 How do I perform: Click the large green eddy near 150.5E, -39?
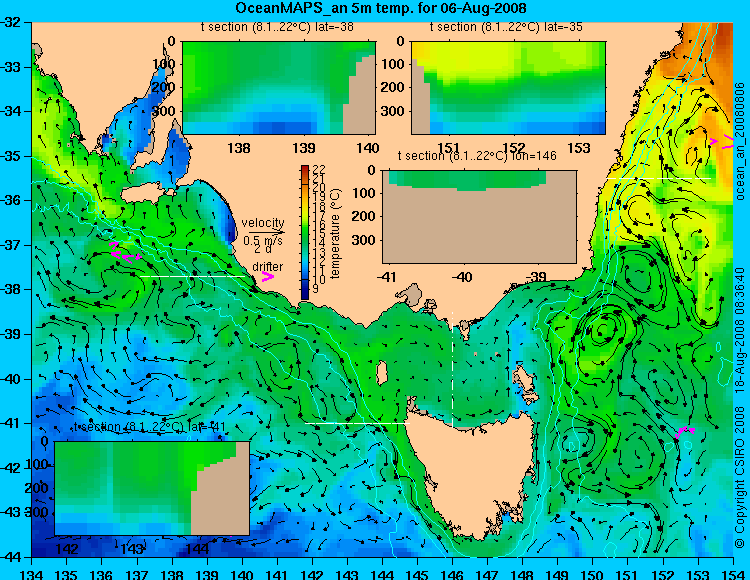click(603, 330)
